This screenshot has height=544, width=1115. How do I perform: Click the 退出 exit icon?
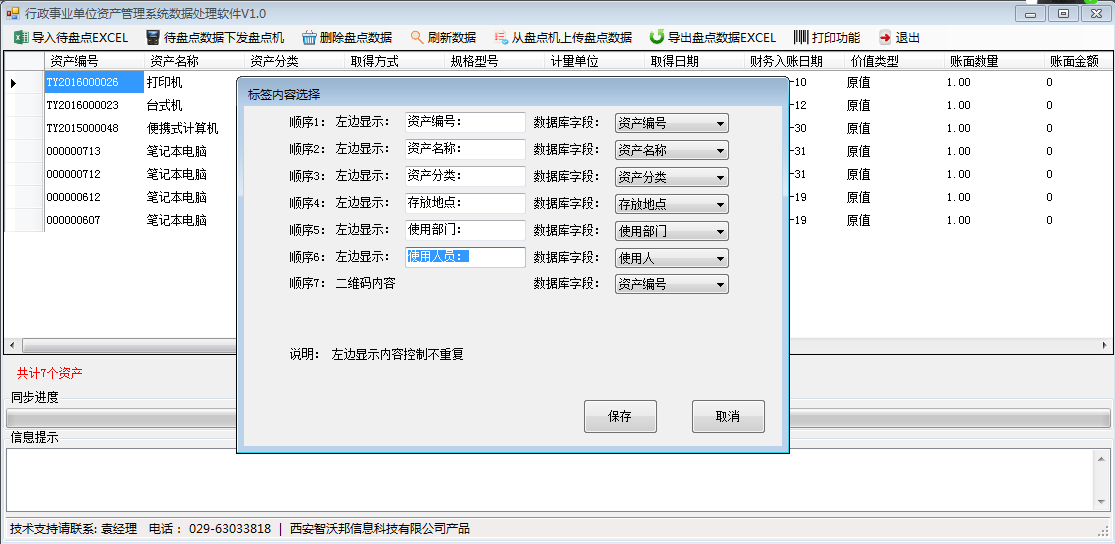[x=884, y=37]
